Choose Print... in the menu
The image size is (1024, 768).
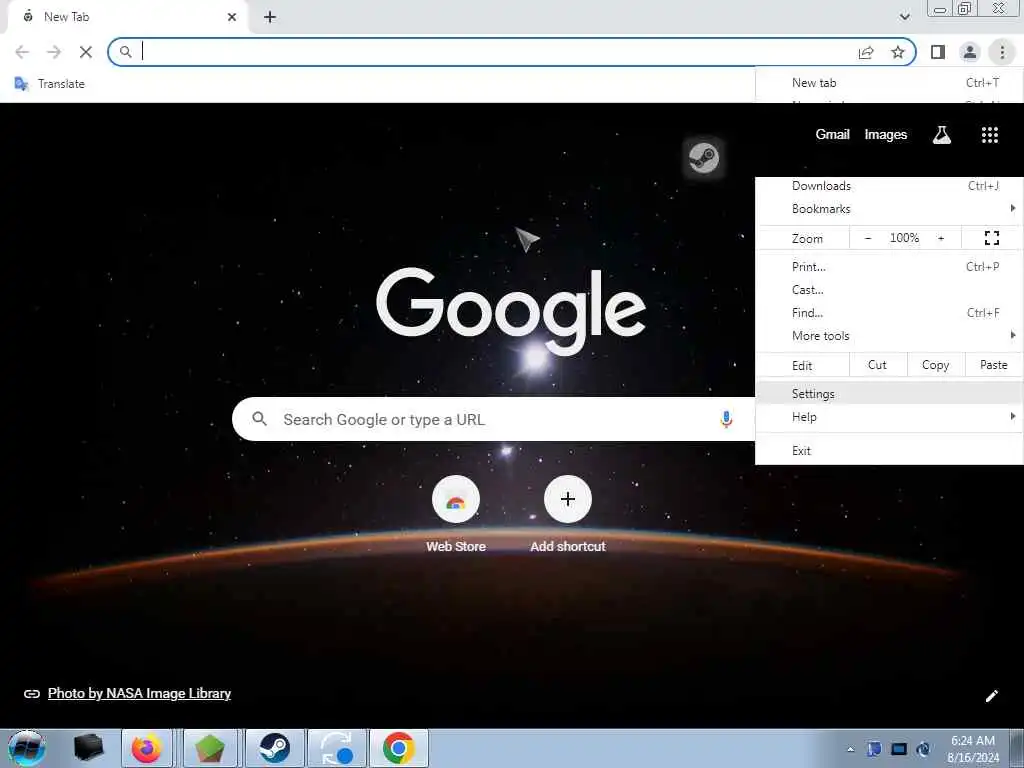tap(889, 266)
